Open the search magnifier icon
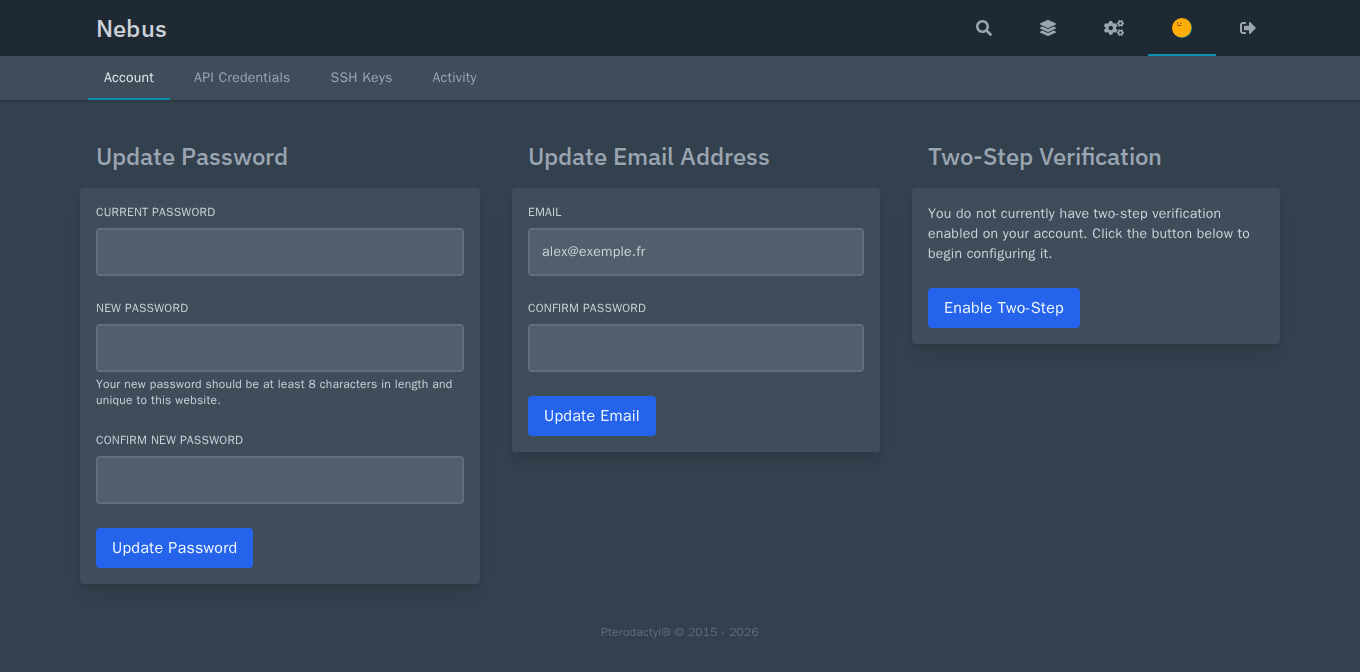Screen dimensions: 1360x672 (x=984, y=28)
